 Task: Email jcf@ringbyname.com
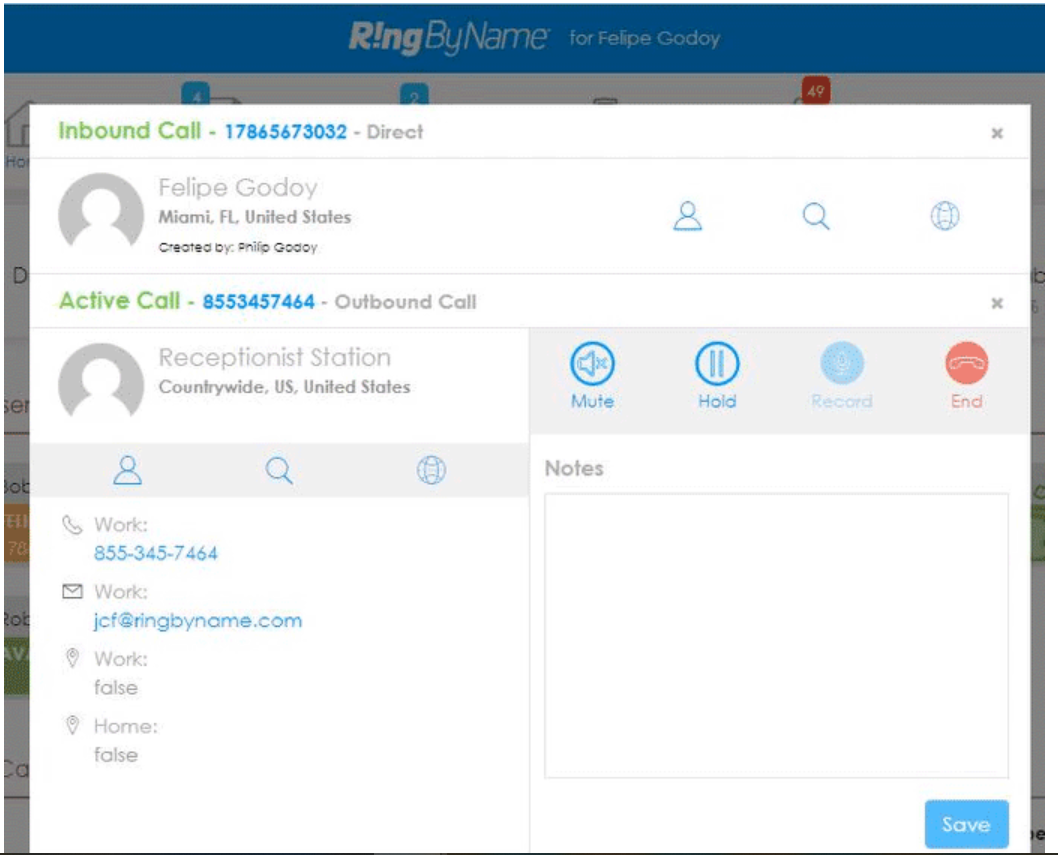point(198,620)
